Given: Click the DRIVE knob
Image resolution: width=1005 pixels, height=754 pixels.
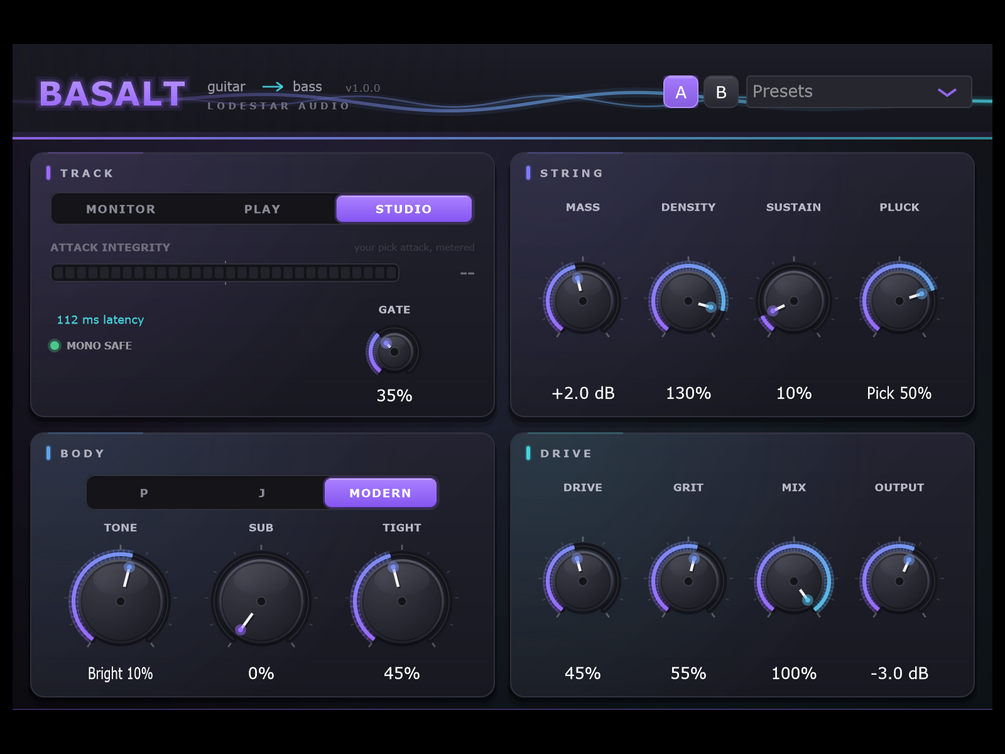Looking at the screenshot, I should click(582, 581).
